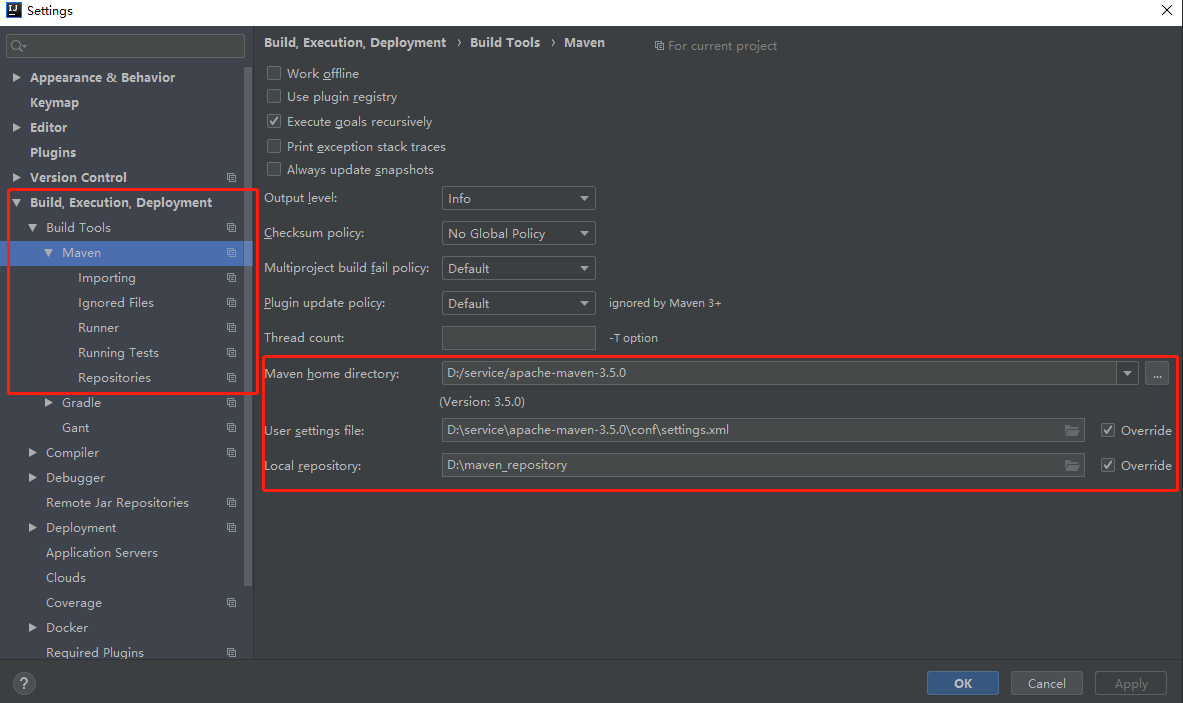
Task: Open Maven home directory dropdown arrow
Action: pyautogui.click(x=1127, y=373)
